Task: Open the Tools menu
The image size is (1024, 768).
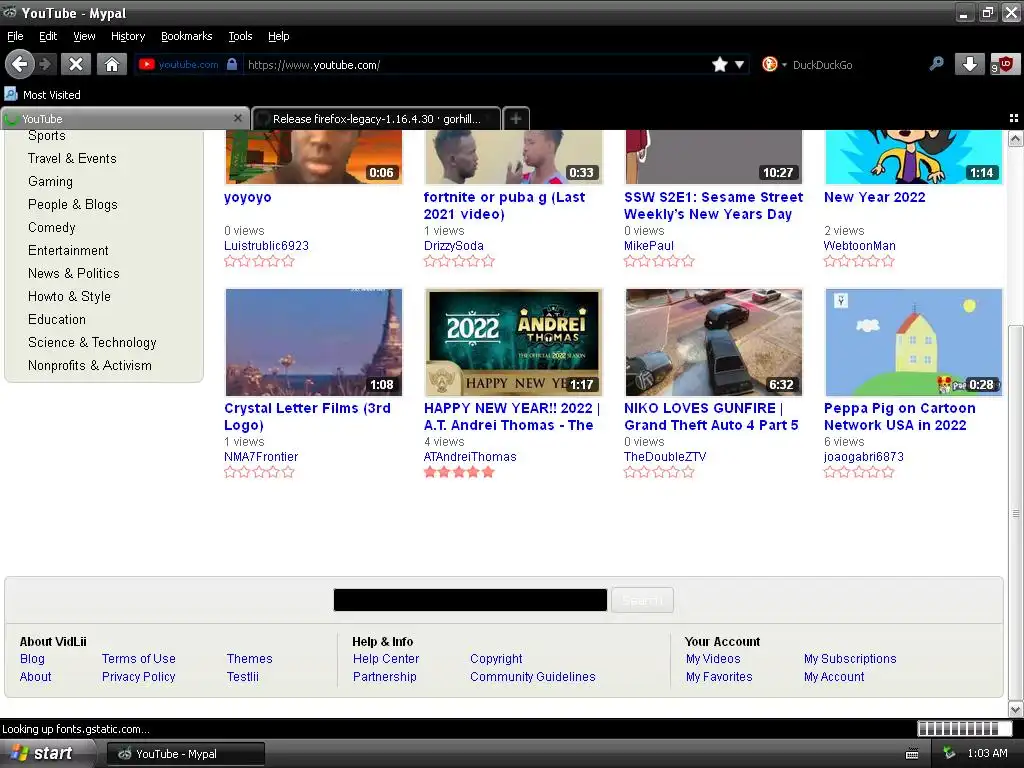Action: [x=240, y=36]
